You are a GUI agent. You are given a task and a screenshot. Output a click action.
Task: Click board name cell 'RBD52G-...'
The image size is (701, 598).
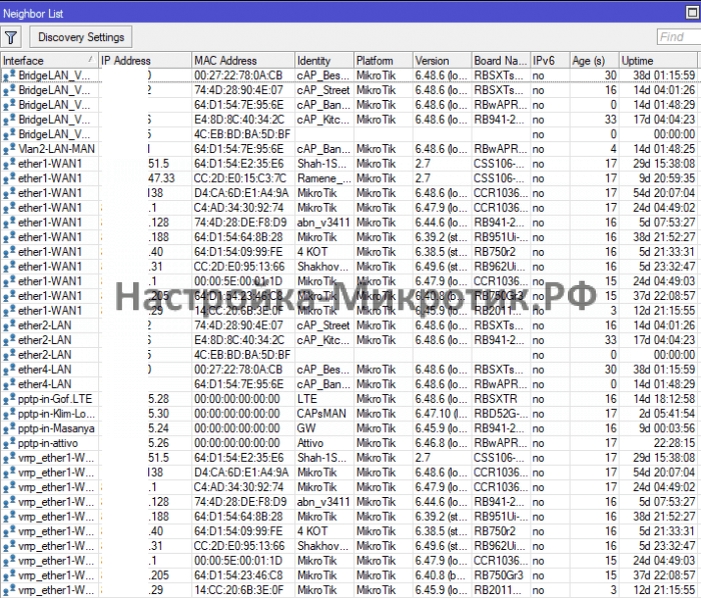point(501,414)
